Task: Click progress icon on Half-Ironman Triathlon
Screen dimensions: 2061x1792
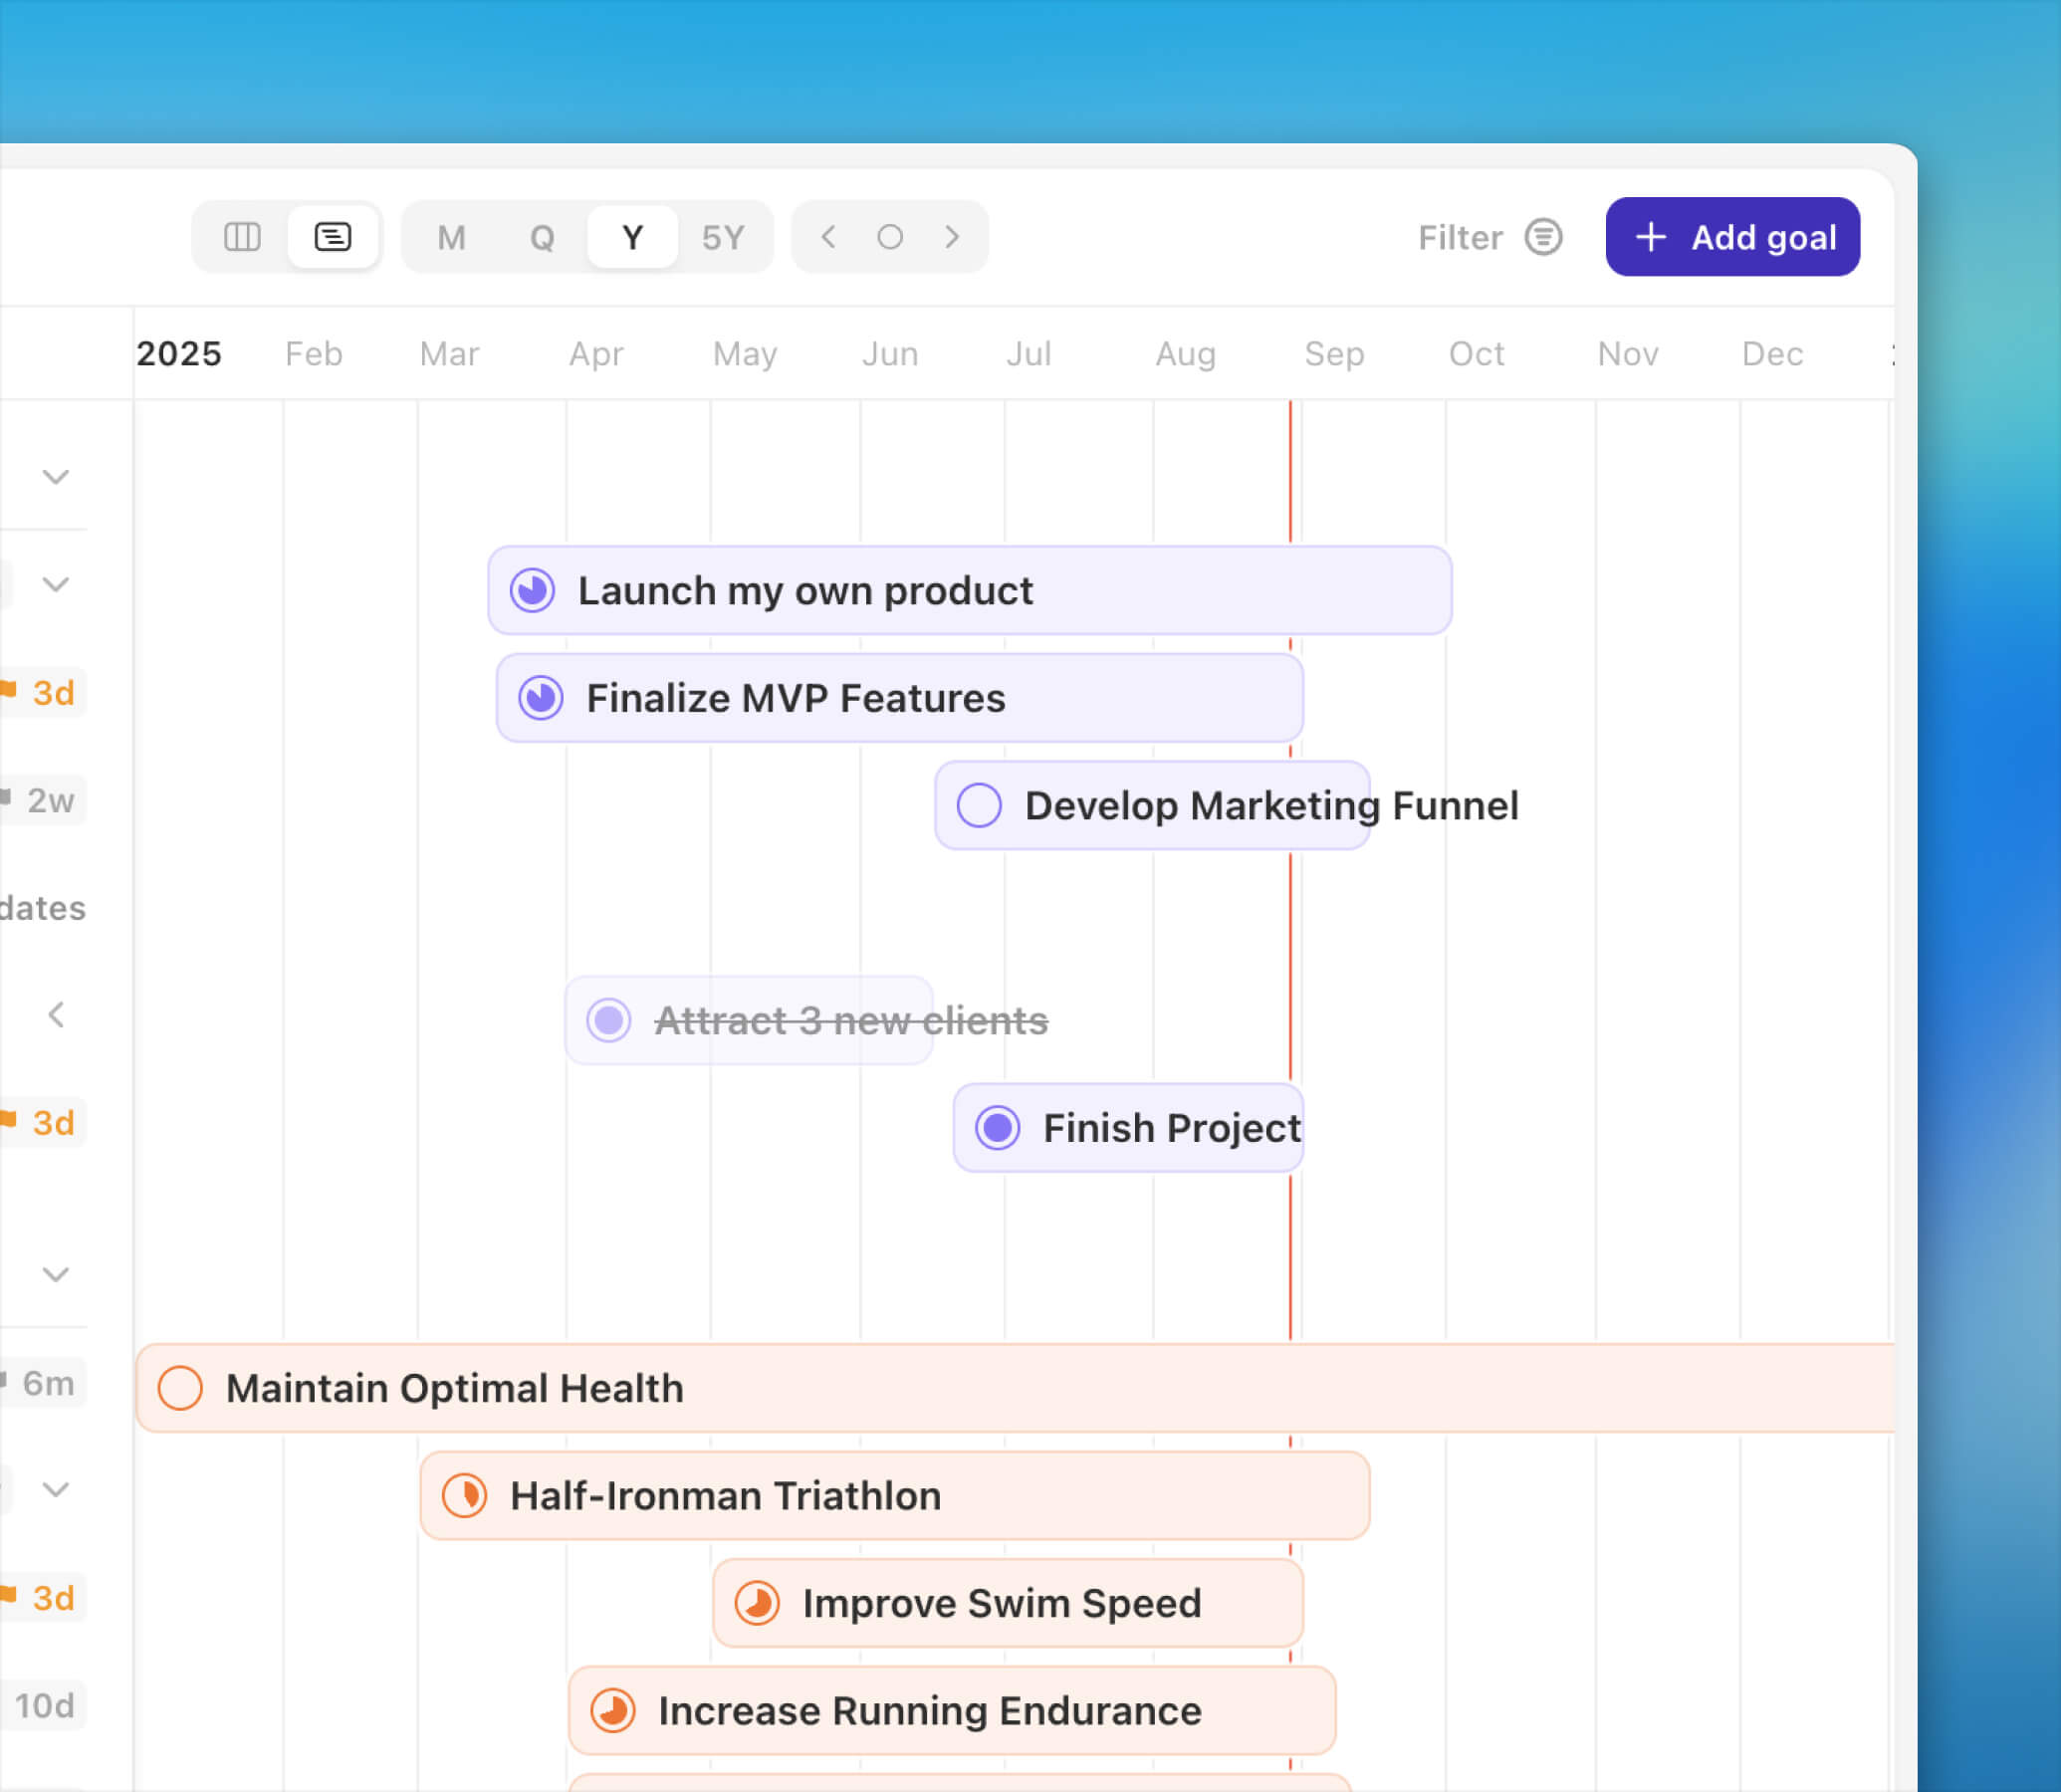Action: (464, 1496)
